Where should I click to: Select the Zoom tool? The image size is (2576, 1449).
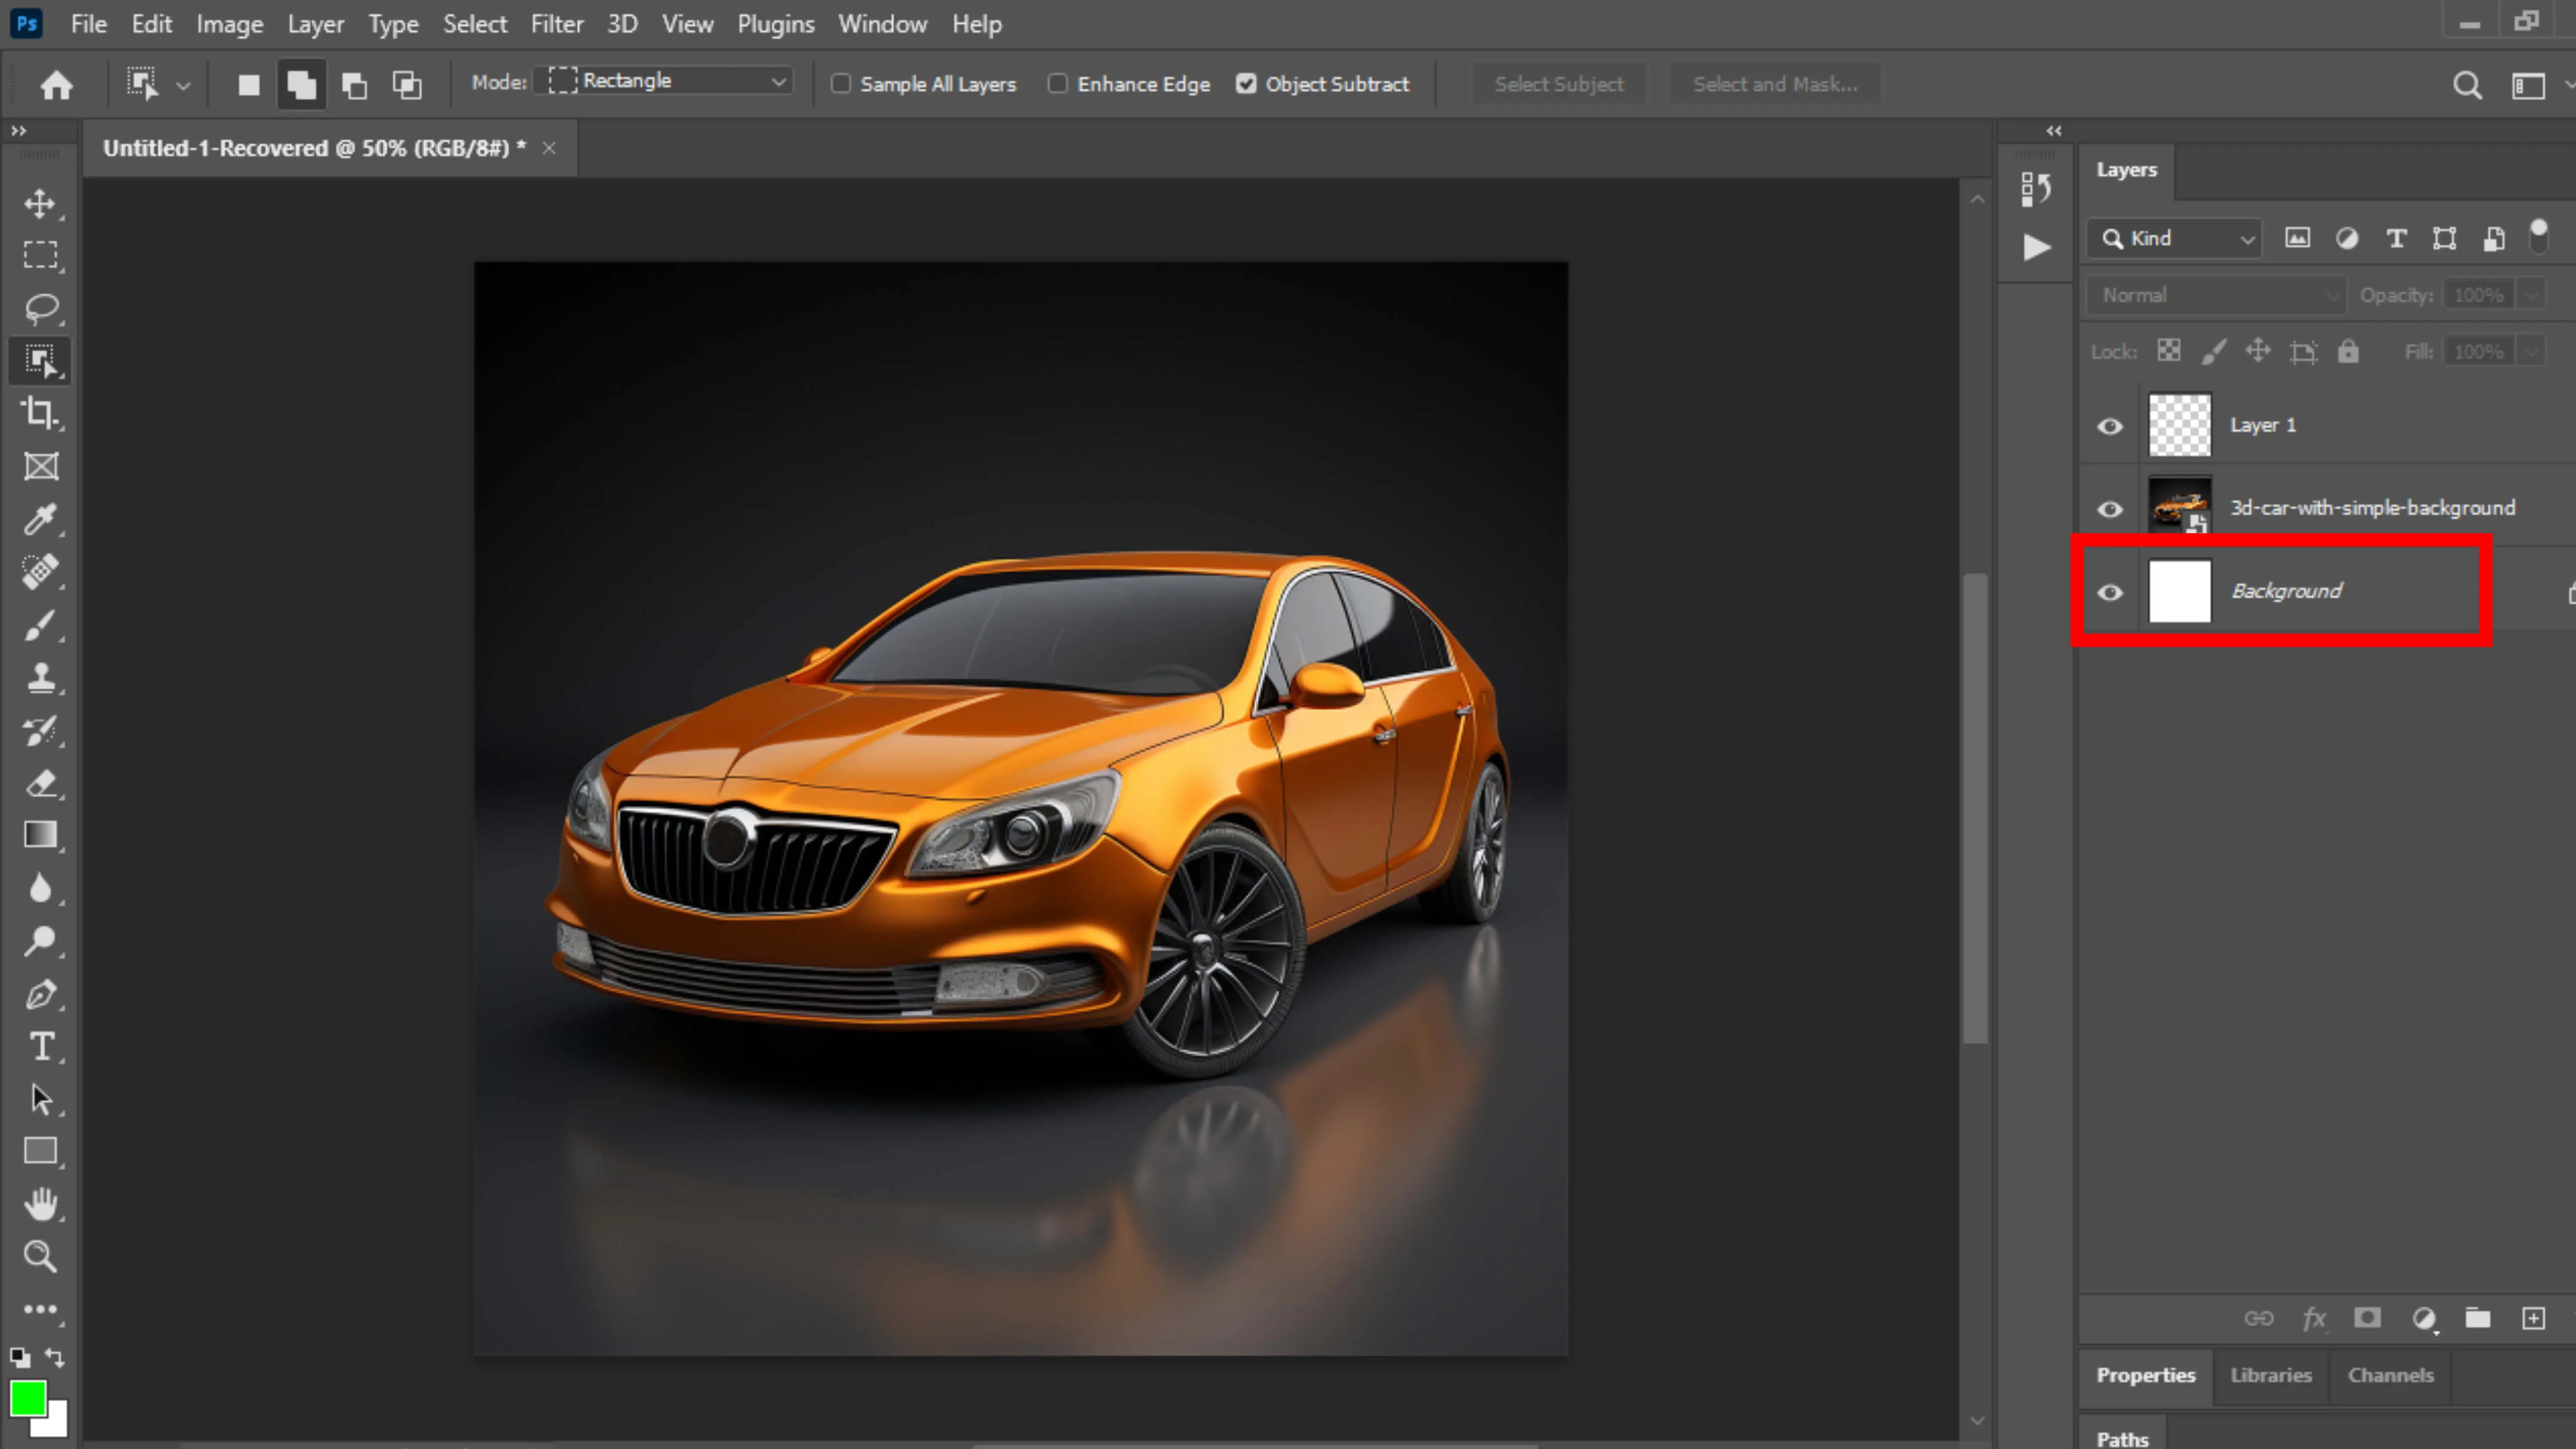[x=40, y=1256]
